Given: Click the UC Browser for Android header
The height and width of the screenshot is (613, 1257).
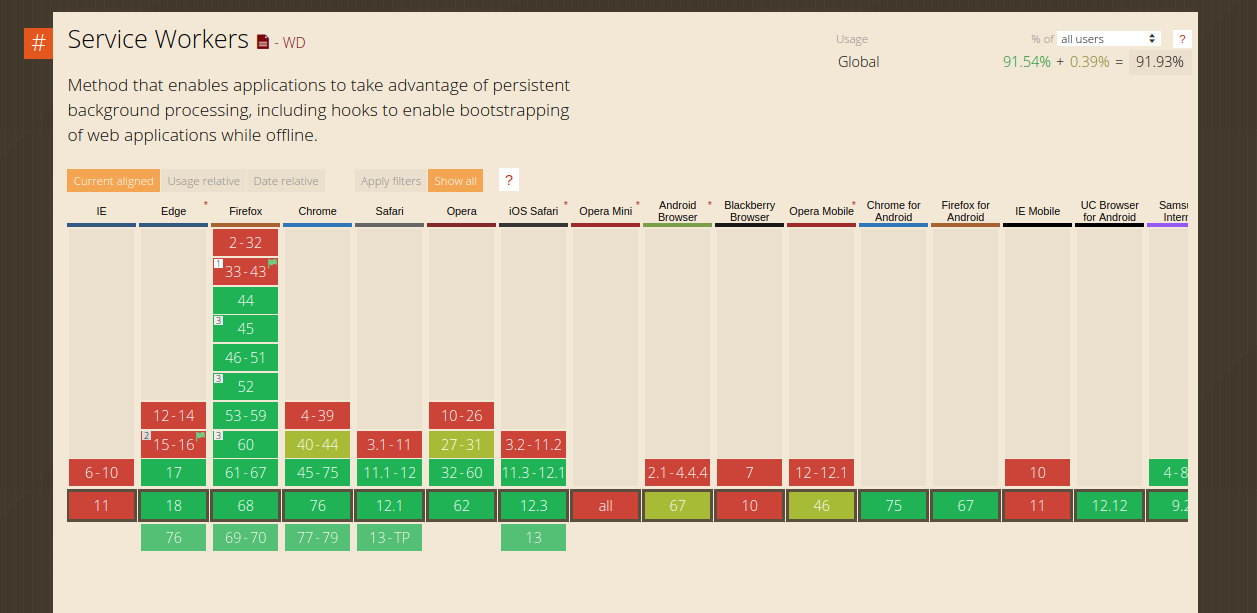Looking at the screenshot, I should coord(1109,211).
